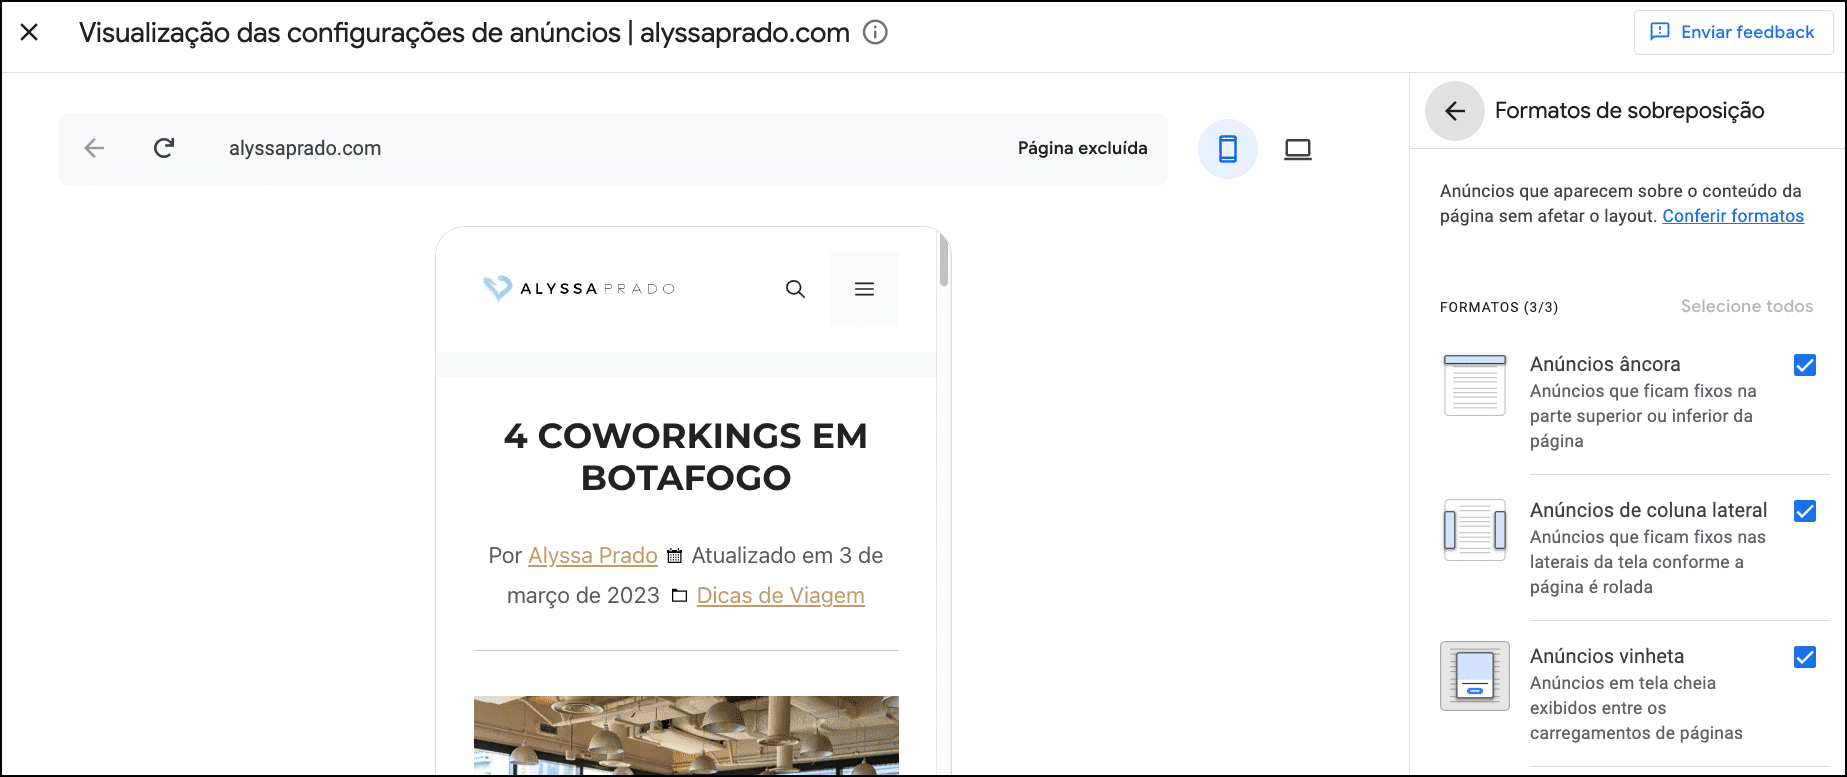Image resolution: width=1847 pixels, height=777 pixels.
Task: Uncheck the Anúncios de coluna lateral checkbox
Action: point(1805,511)
